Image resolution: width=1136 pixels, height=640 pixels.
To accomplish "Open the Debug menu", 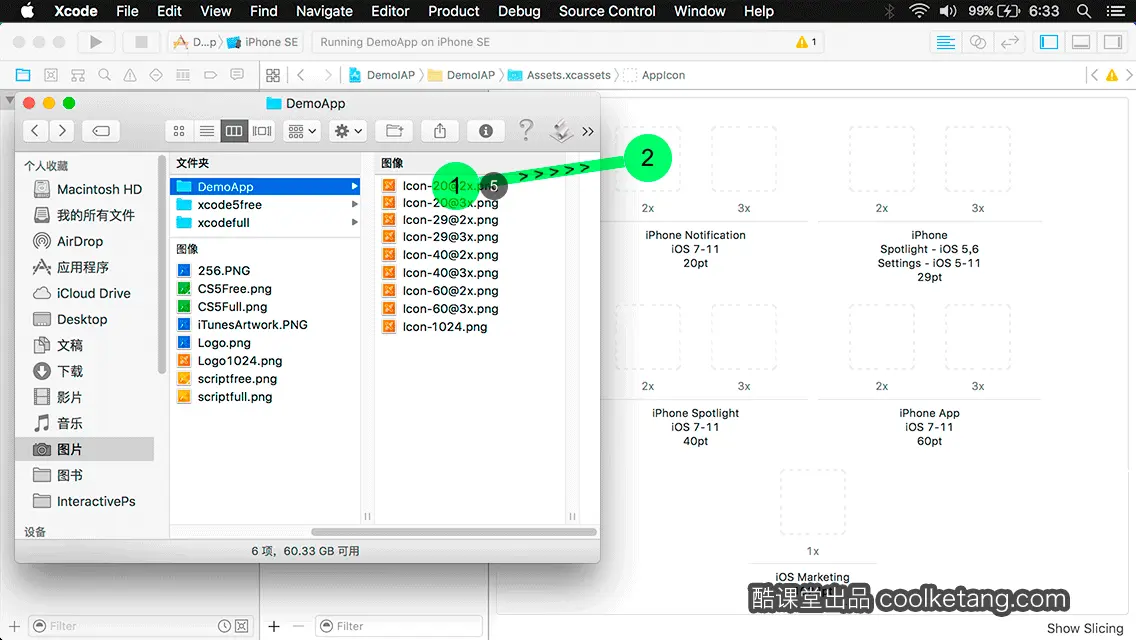I will pos(519,11).
